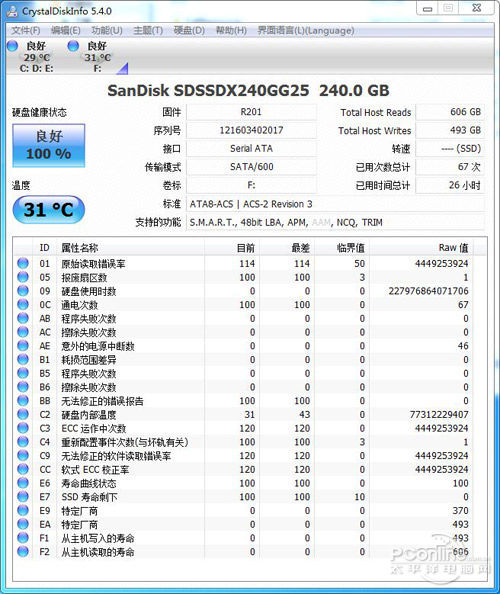
Task: Select the C: D: E: disk status orb
Action: point(12,46)
